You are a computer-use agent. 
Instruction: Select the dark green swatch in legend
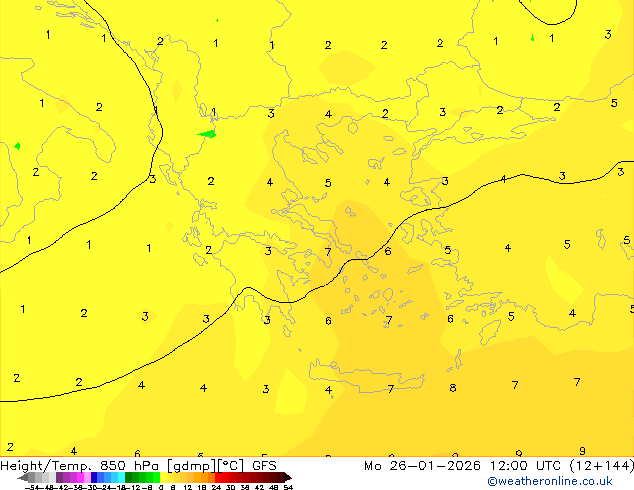[x=129, y=477]
